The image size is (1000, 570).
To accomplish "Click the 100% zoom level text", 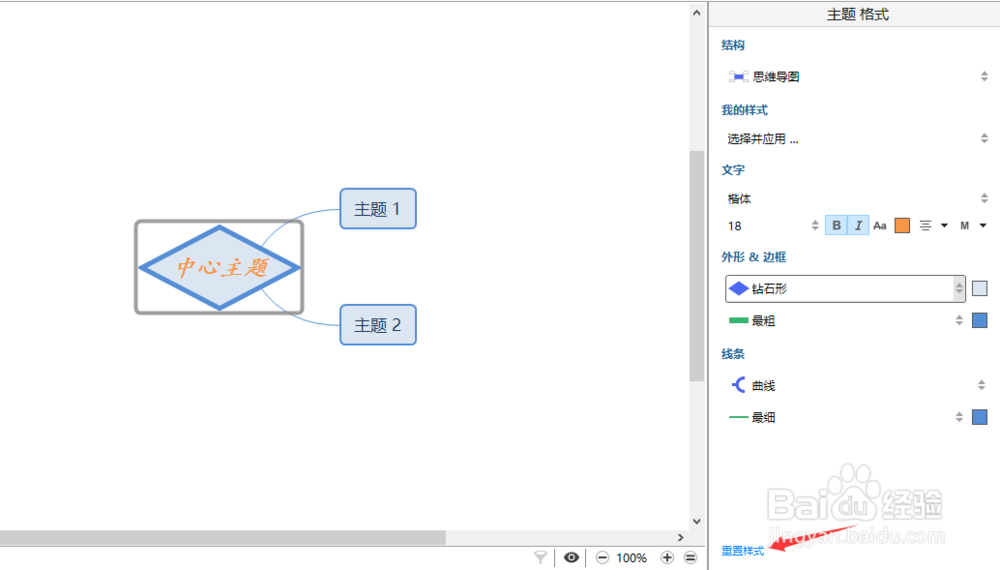I will click(x=631, y=558).
